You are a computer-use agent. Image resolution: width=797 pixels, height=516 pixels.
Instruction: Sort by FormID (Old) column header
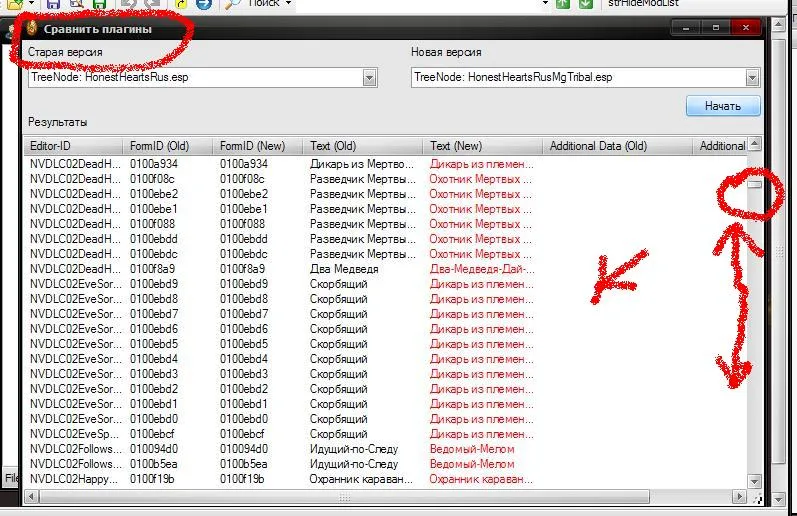click(x=167, y=146)
